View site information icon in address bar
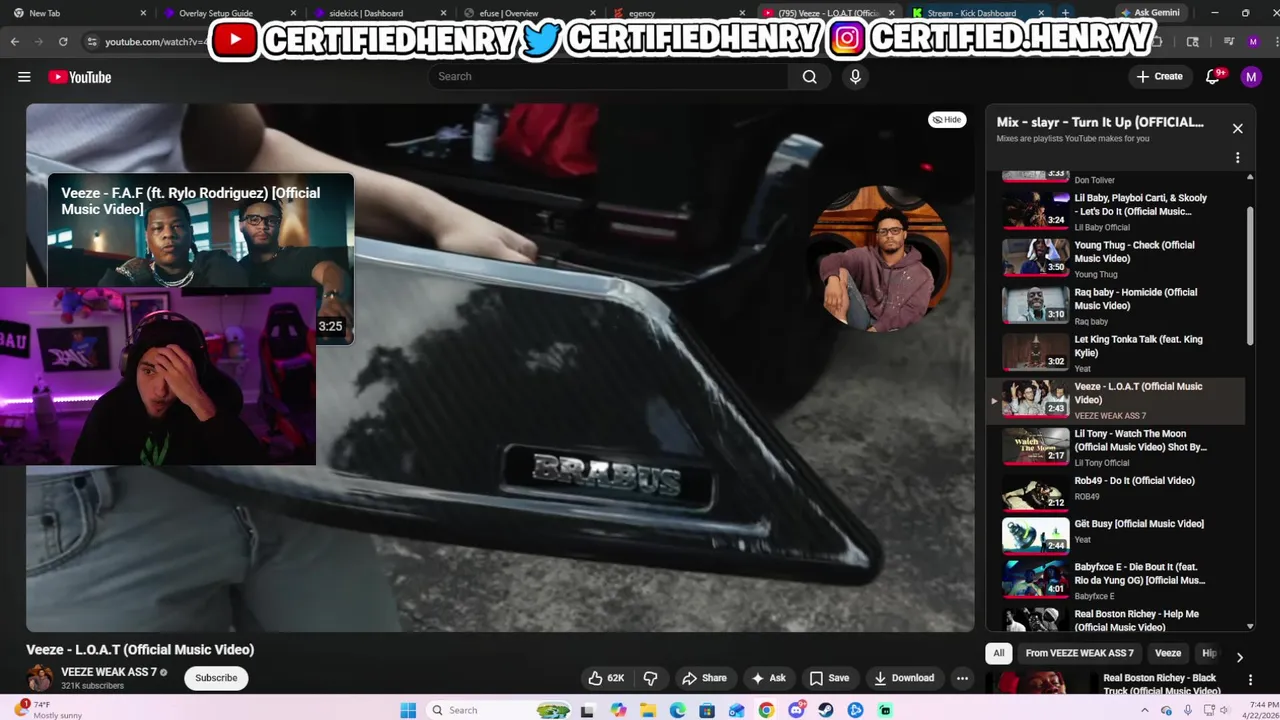 pyautogui.click(x=92, y=42)
